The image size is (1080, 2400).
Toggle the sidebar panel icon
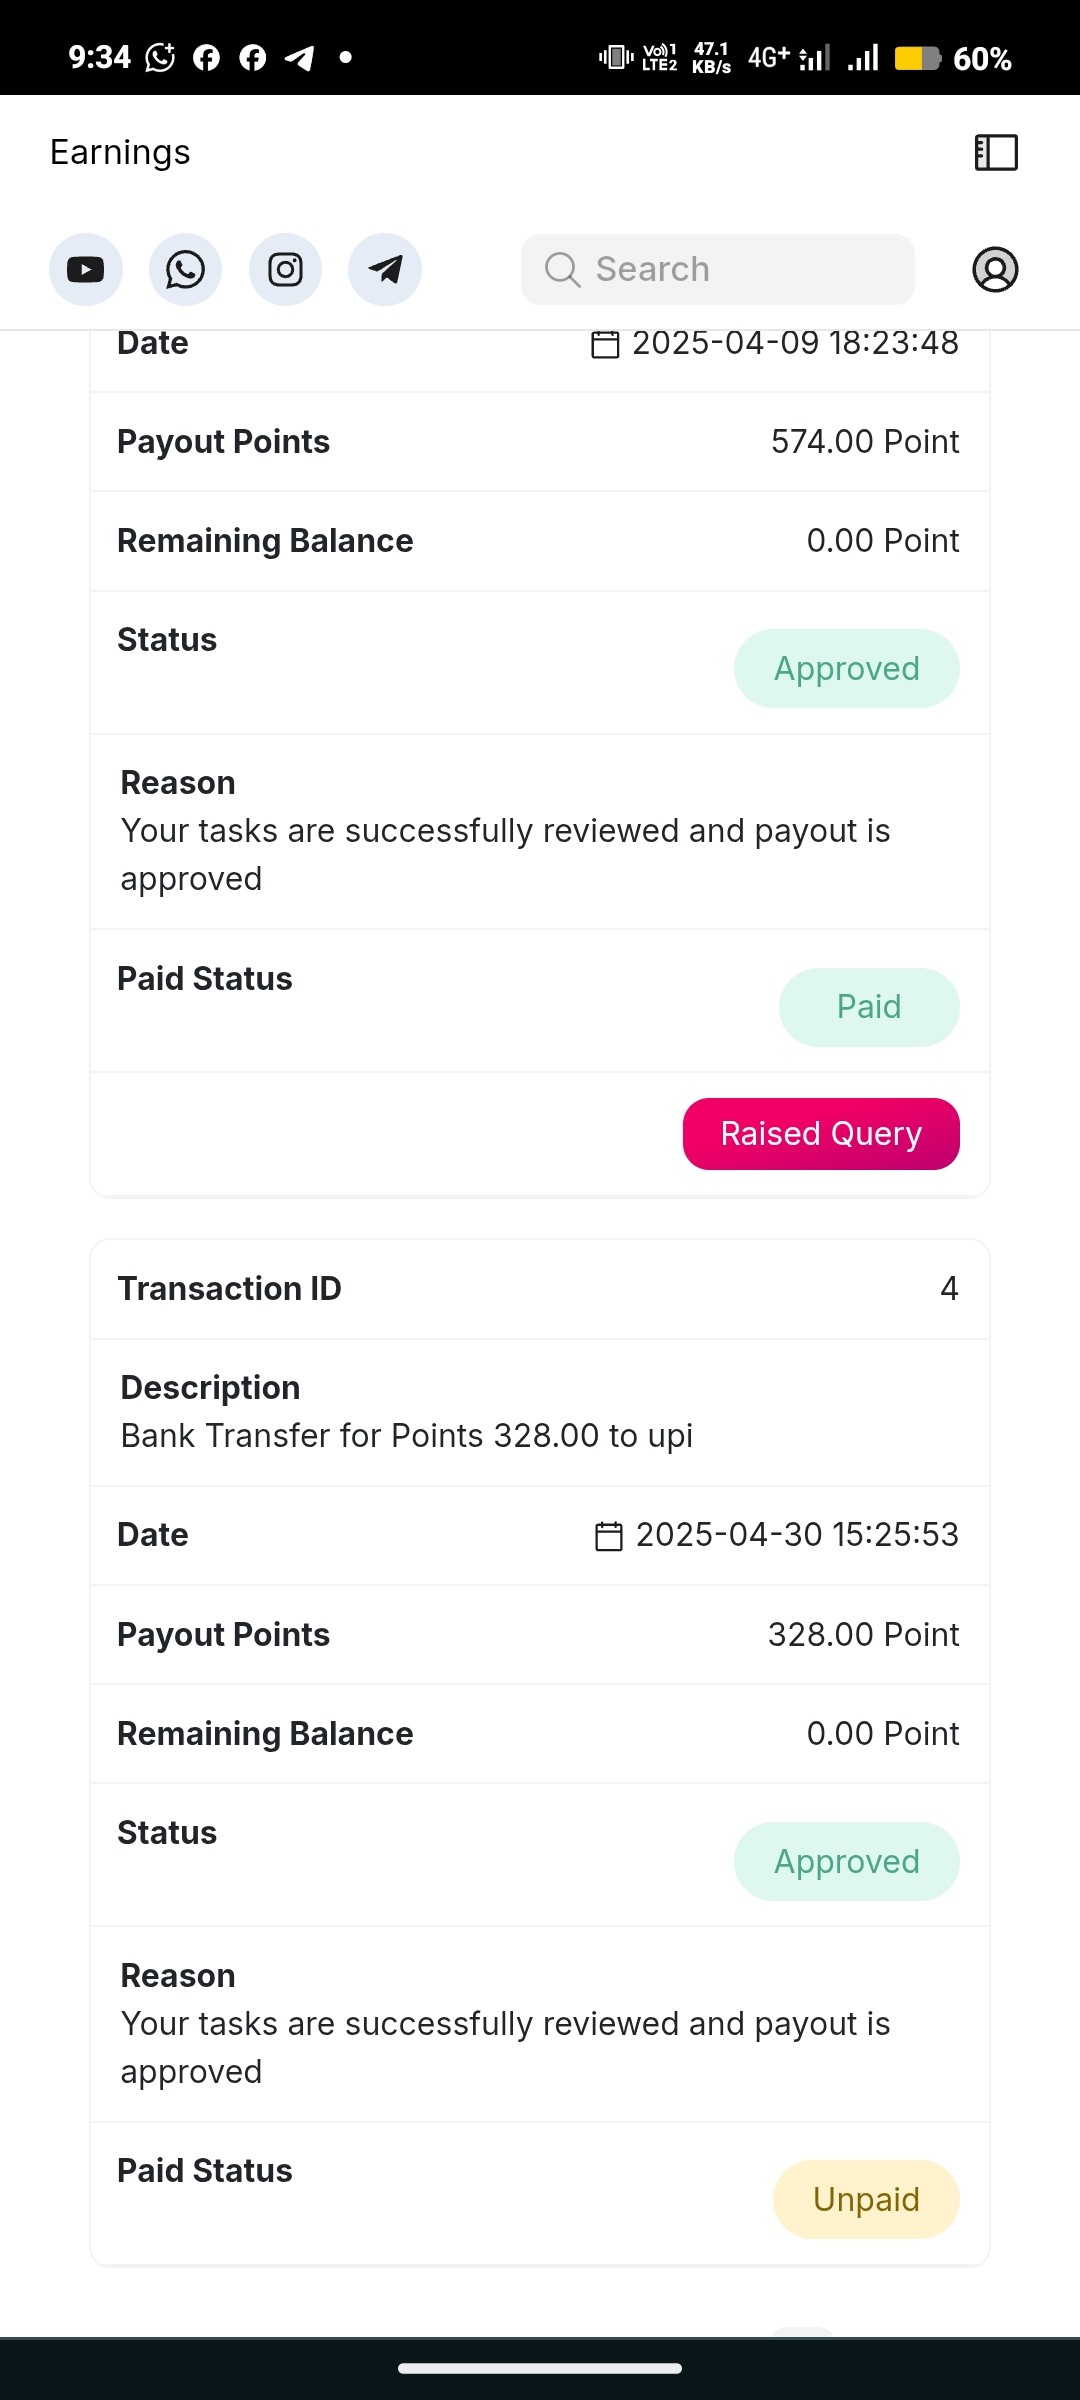click(x=996, y=153)
